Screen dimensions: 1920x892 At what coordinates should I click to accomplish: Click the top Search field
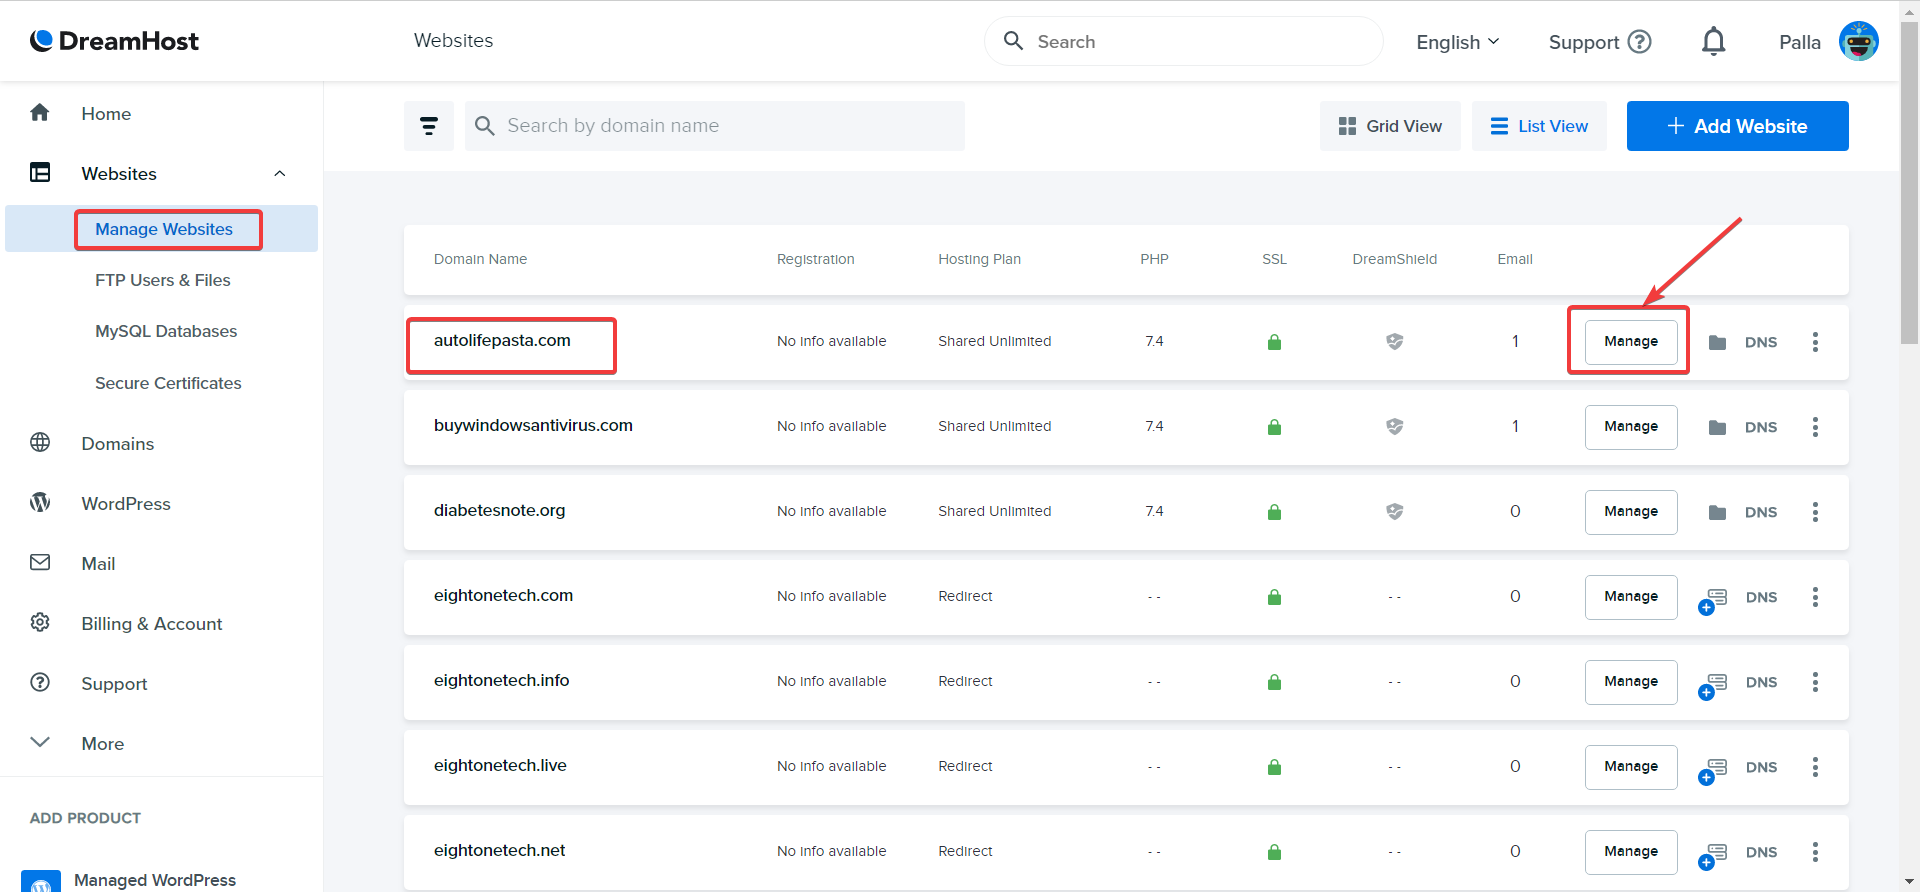(x=1184, y=41)
